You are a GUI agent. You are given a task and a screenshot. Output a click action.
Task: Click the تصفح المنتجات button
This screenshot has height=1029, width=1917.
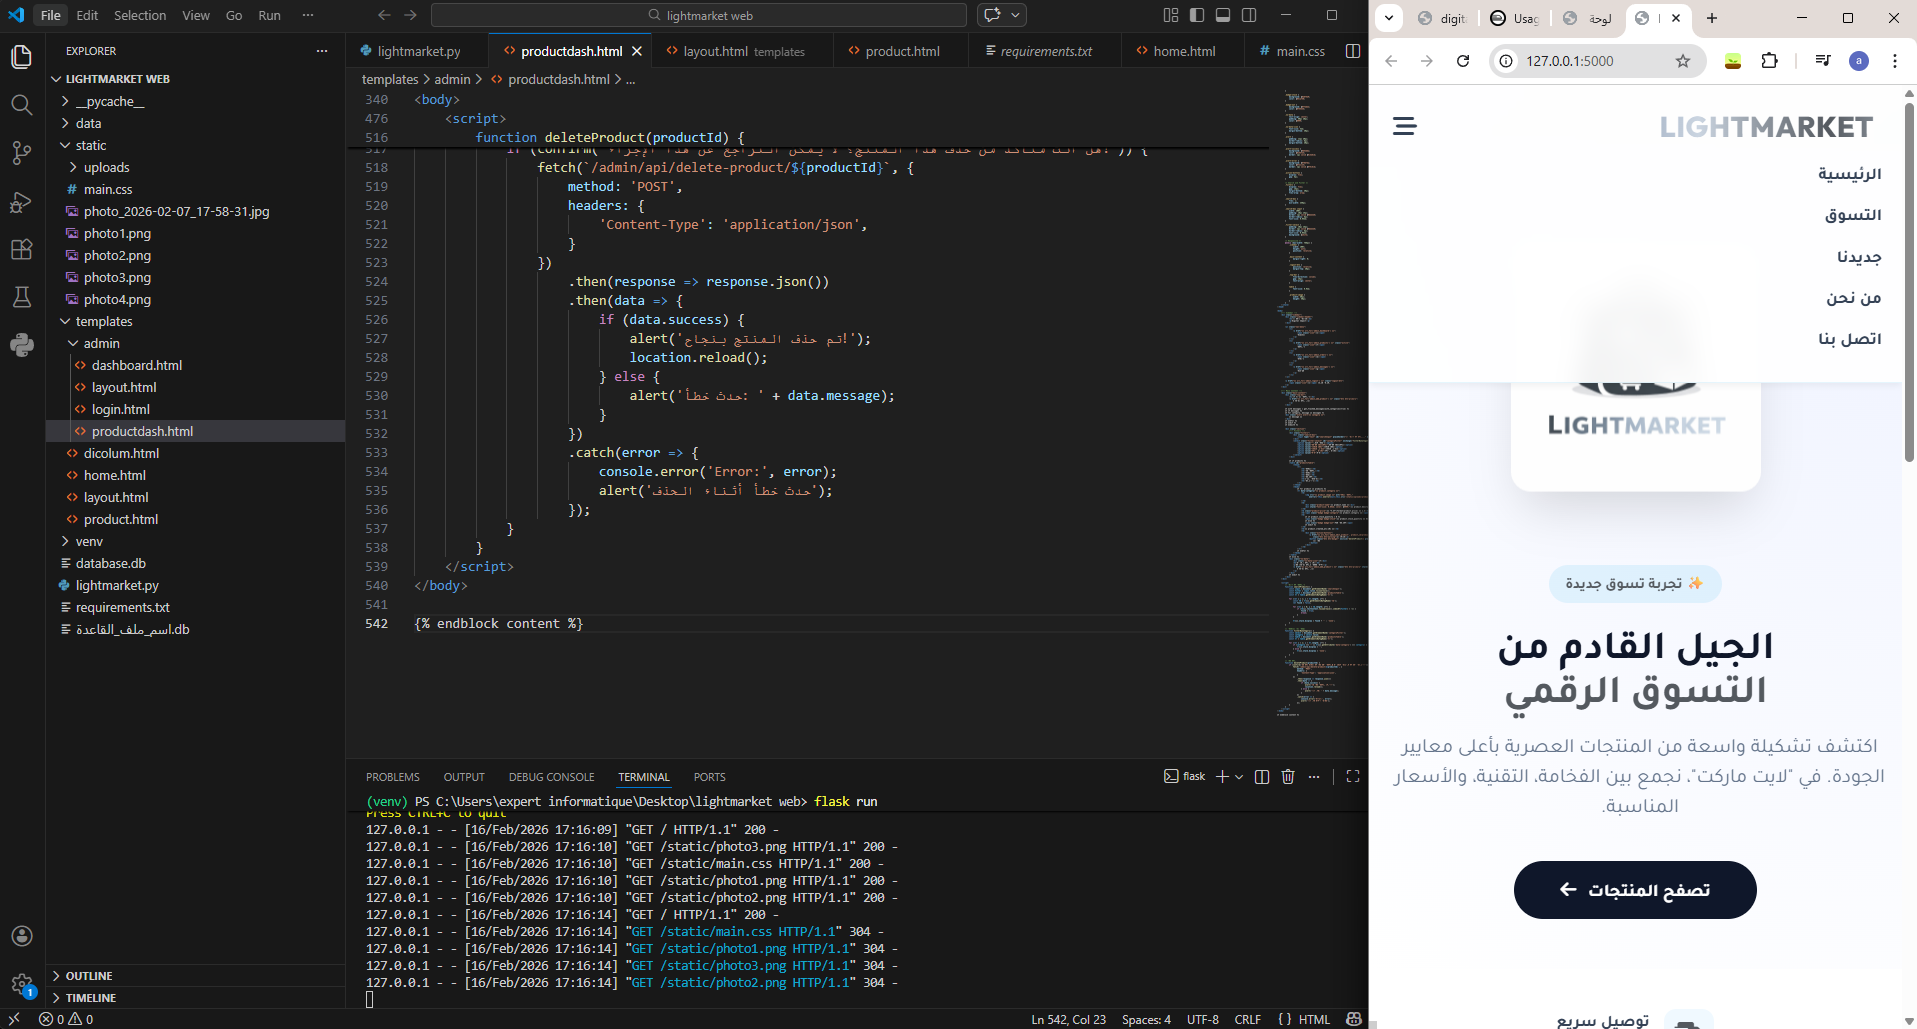(1634, 890)
